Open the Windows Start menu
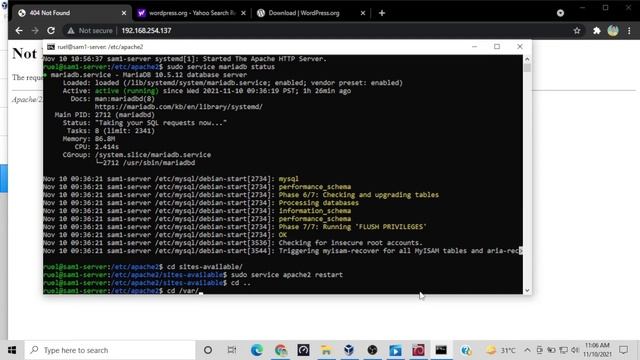 12,350
